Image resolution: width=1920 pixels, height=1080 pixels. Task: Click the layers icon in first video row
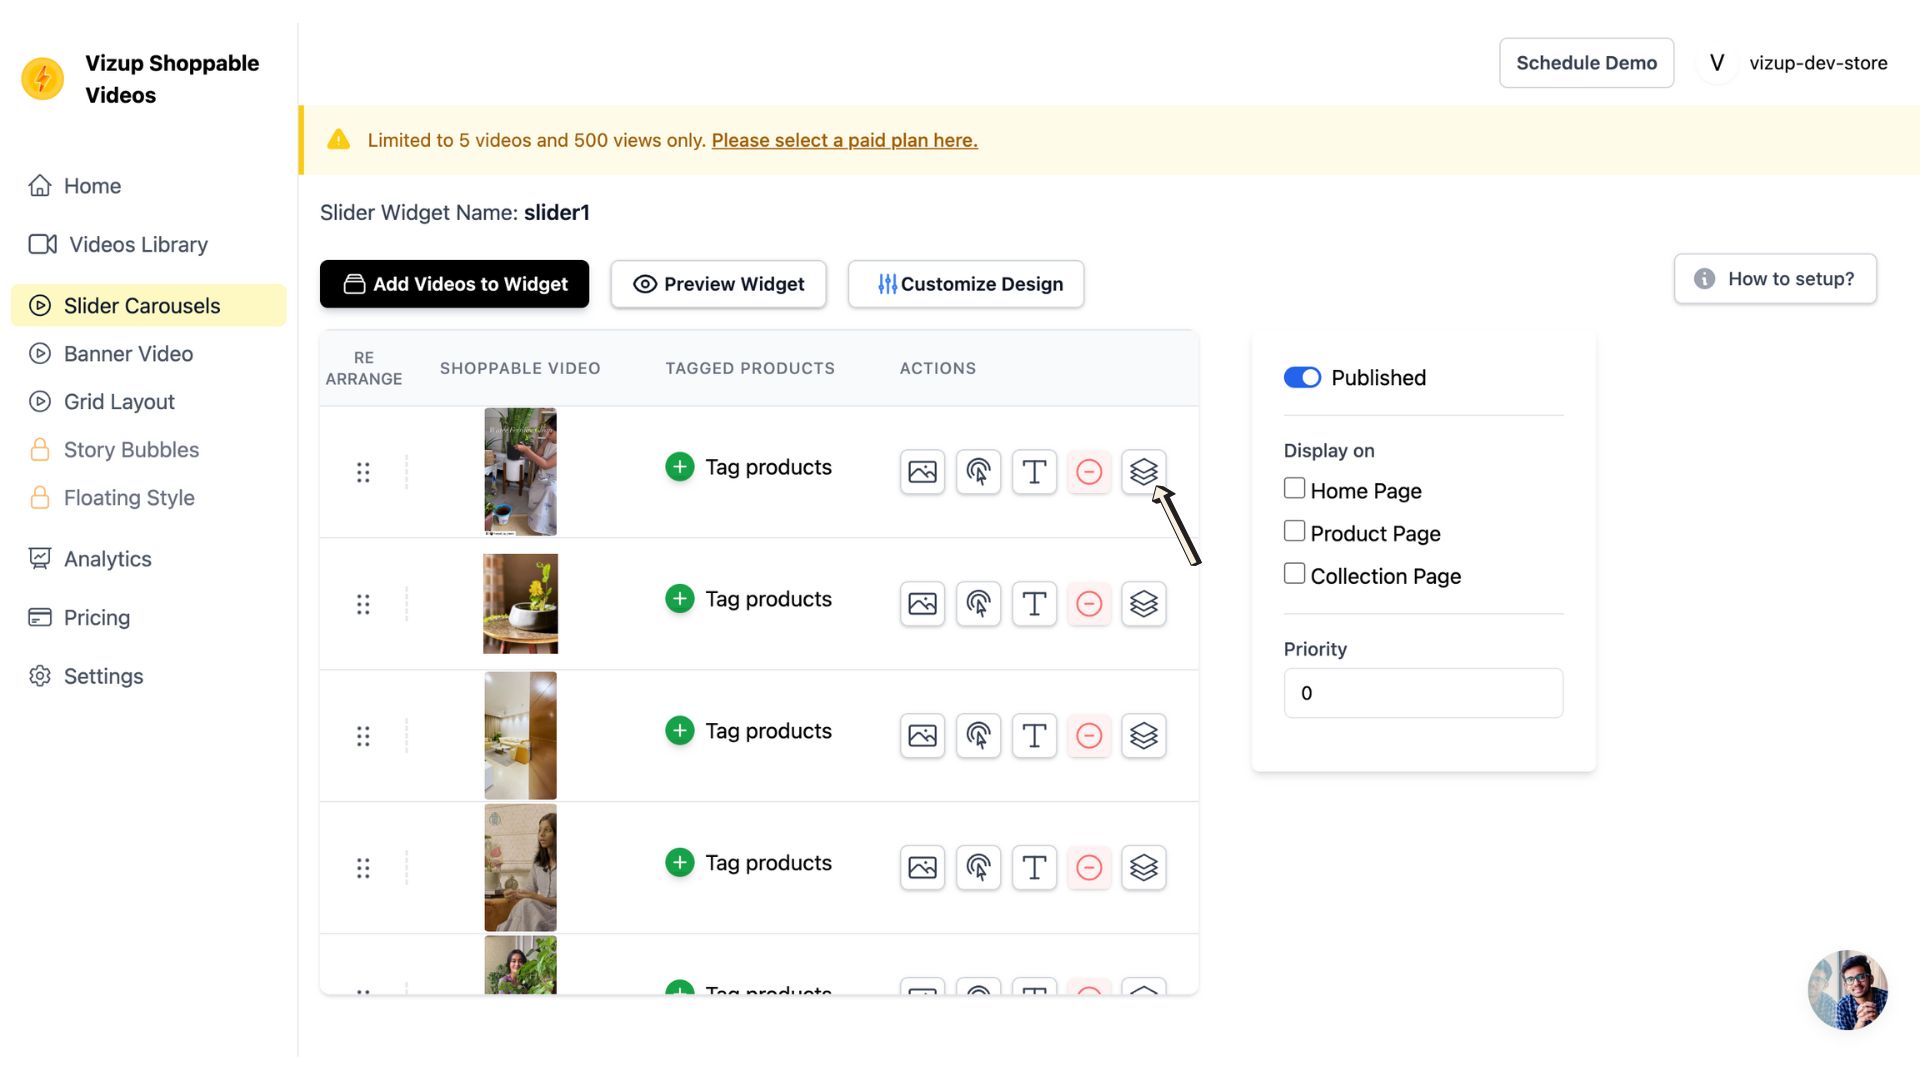[x=1143, y=471]
